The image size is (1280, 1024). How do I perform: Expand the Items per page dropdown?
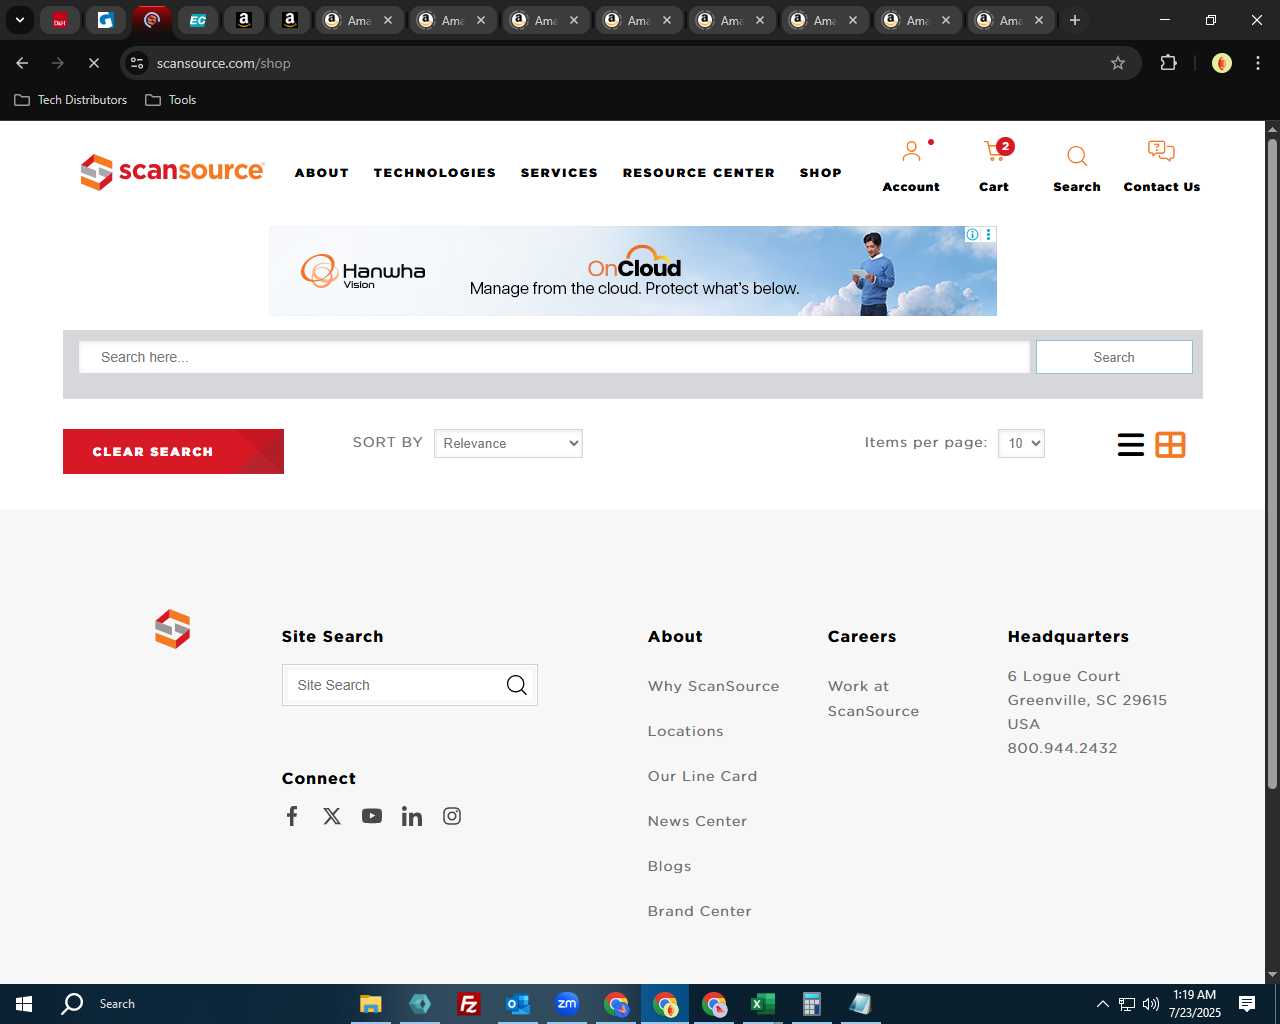click(1021, 443)
